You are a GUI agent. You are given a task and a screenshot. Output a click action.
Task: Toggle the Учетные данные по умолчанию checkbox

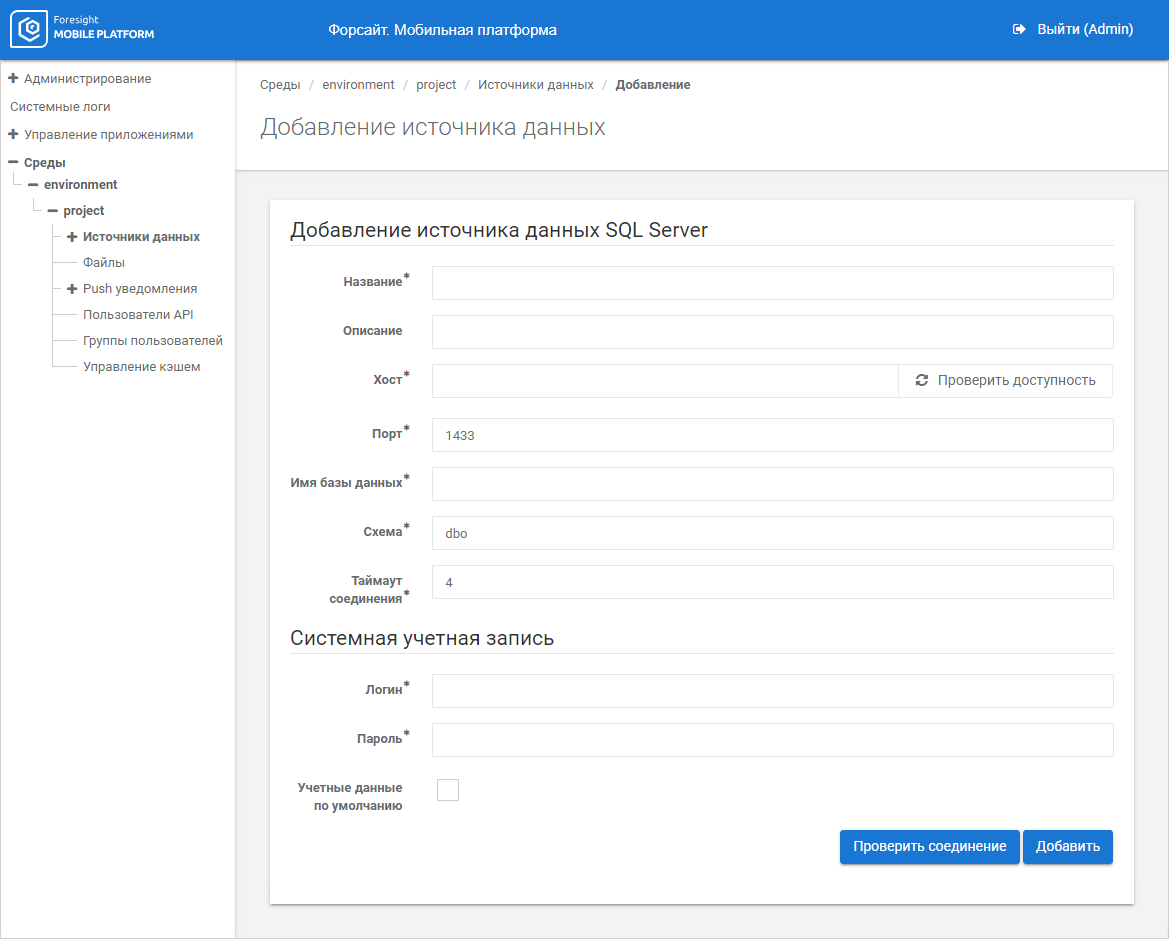448,790
